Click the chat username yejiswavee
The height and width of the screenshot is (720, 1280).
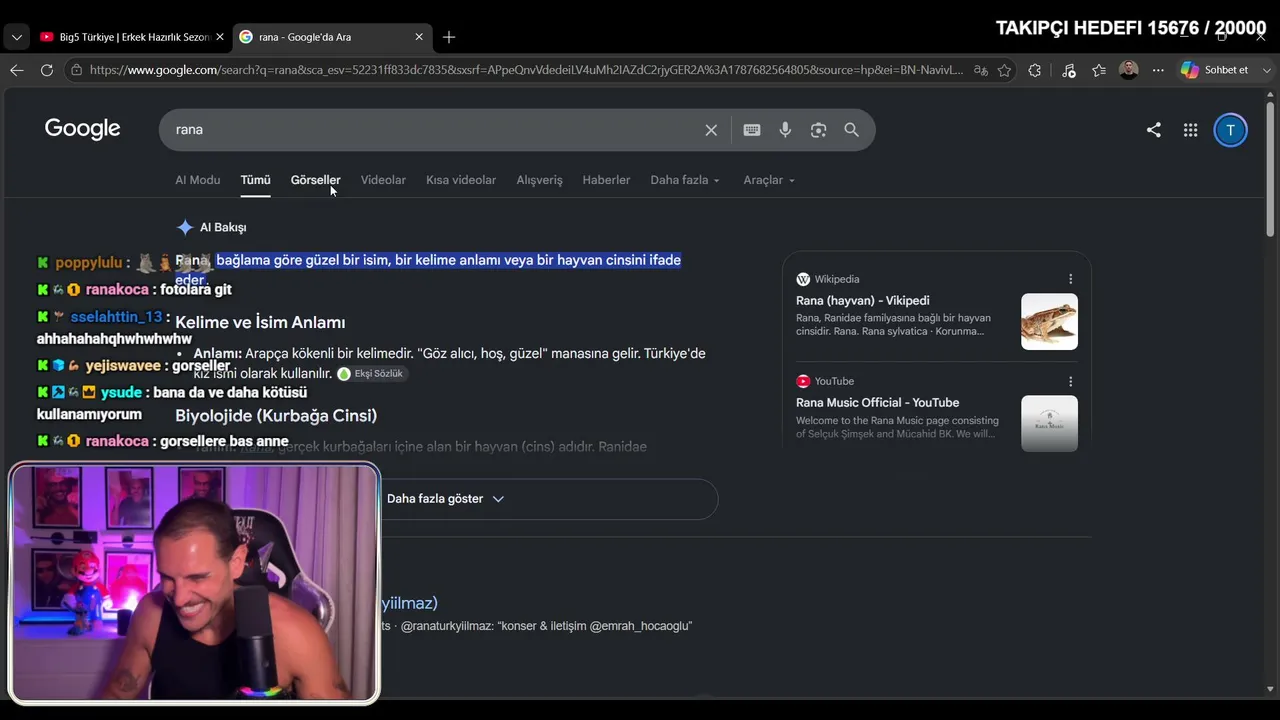(x=123, y=366)
